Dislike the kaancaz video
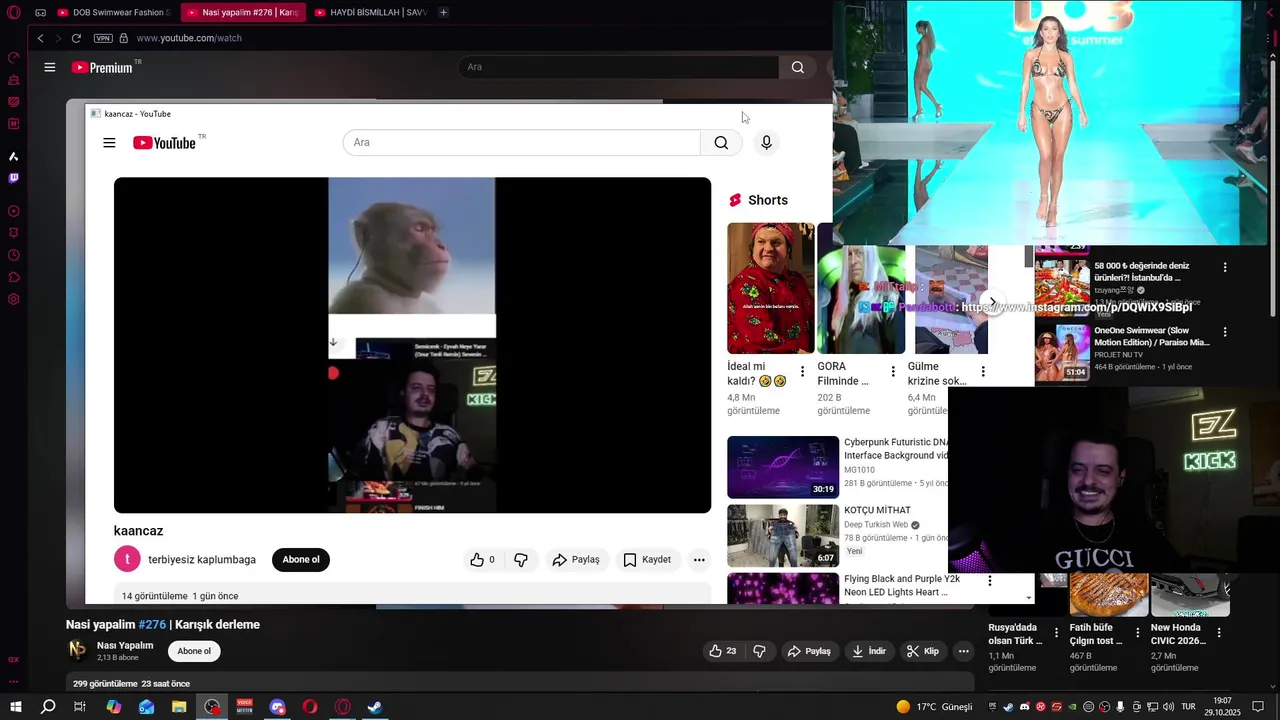Screen dimensions: 1280x720 click(x=521, y=560)
